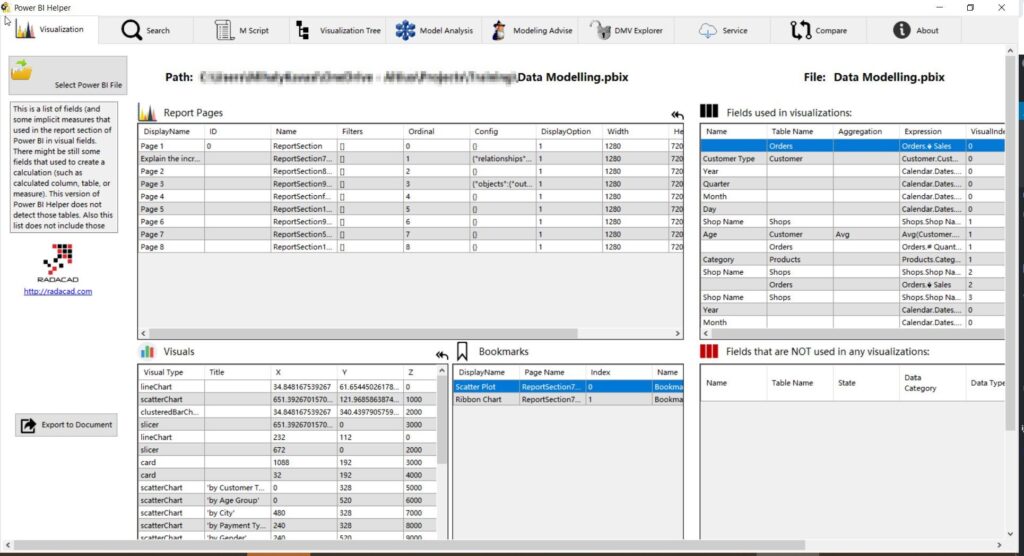The height and width of the screenshot is (556, 1024).
Task: Click the Visuals reset arrow icon
Action: [442, 355]
